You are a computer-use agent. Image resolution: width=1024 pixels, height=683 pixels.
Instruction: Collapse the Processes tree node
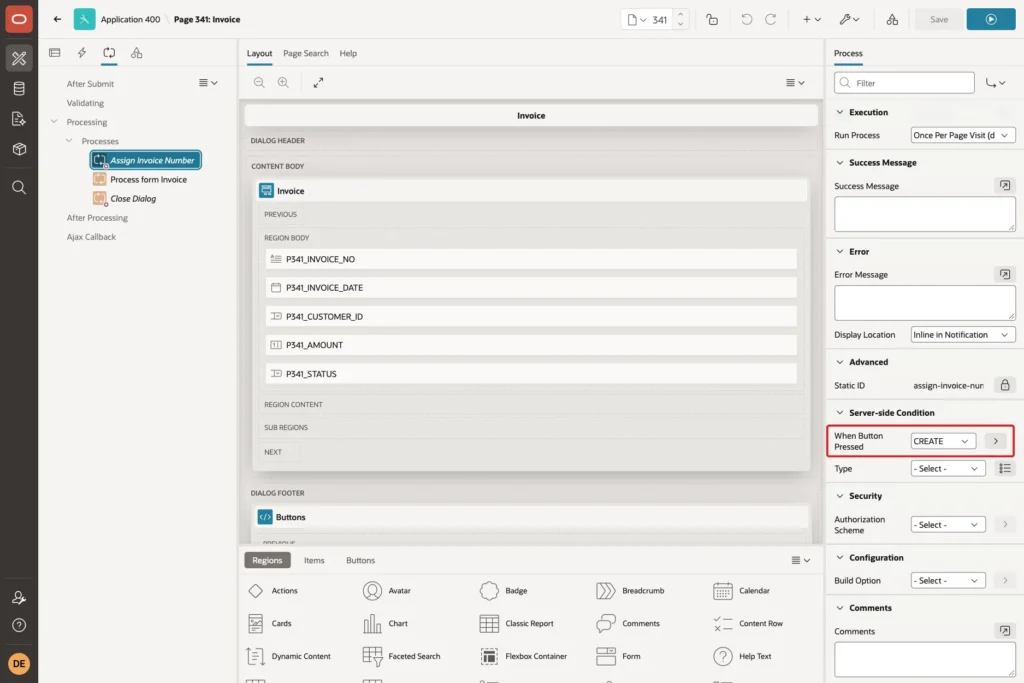[x=69, y=140]
